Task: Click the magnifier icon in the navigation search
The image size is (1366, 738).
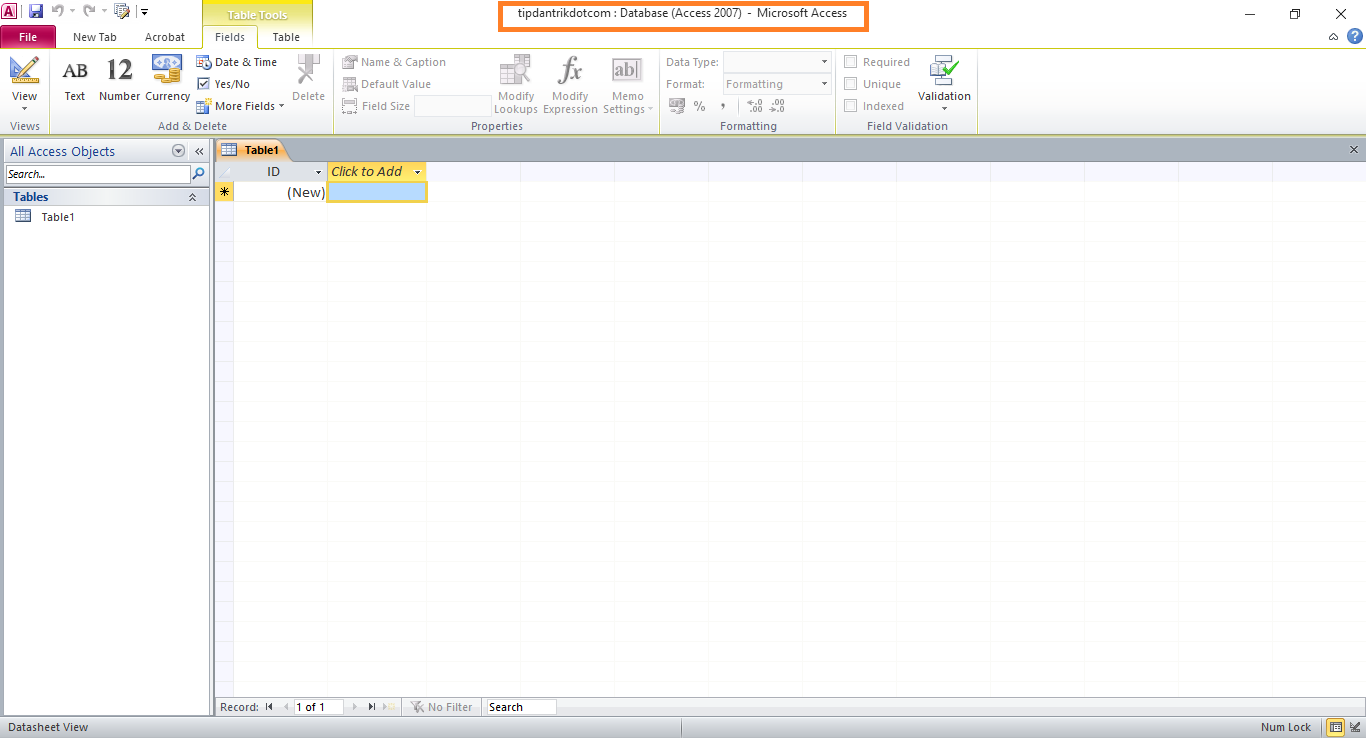Action: 199,174
